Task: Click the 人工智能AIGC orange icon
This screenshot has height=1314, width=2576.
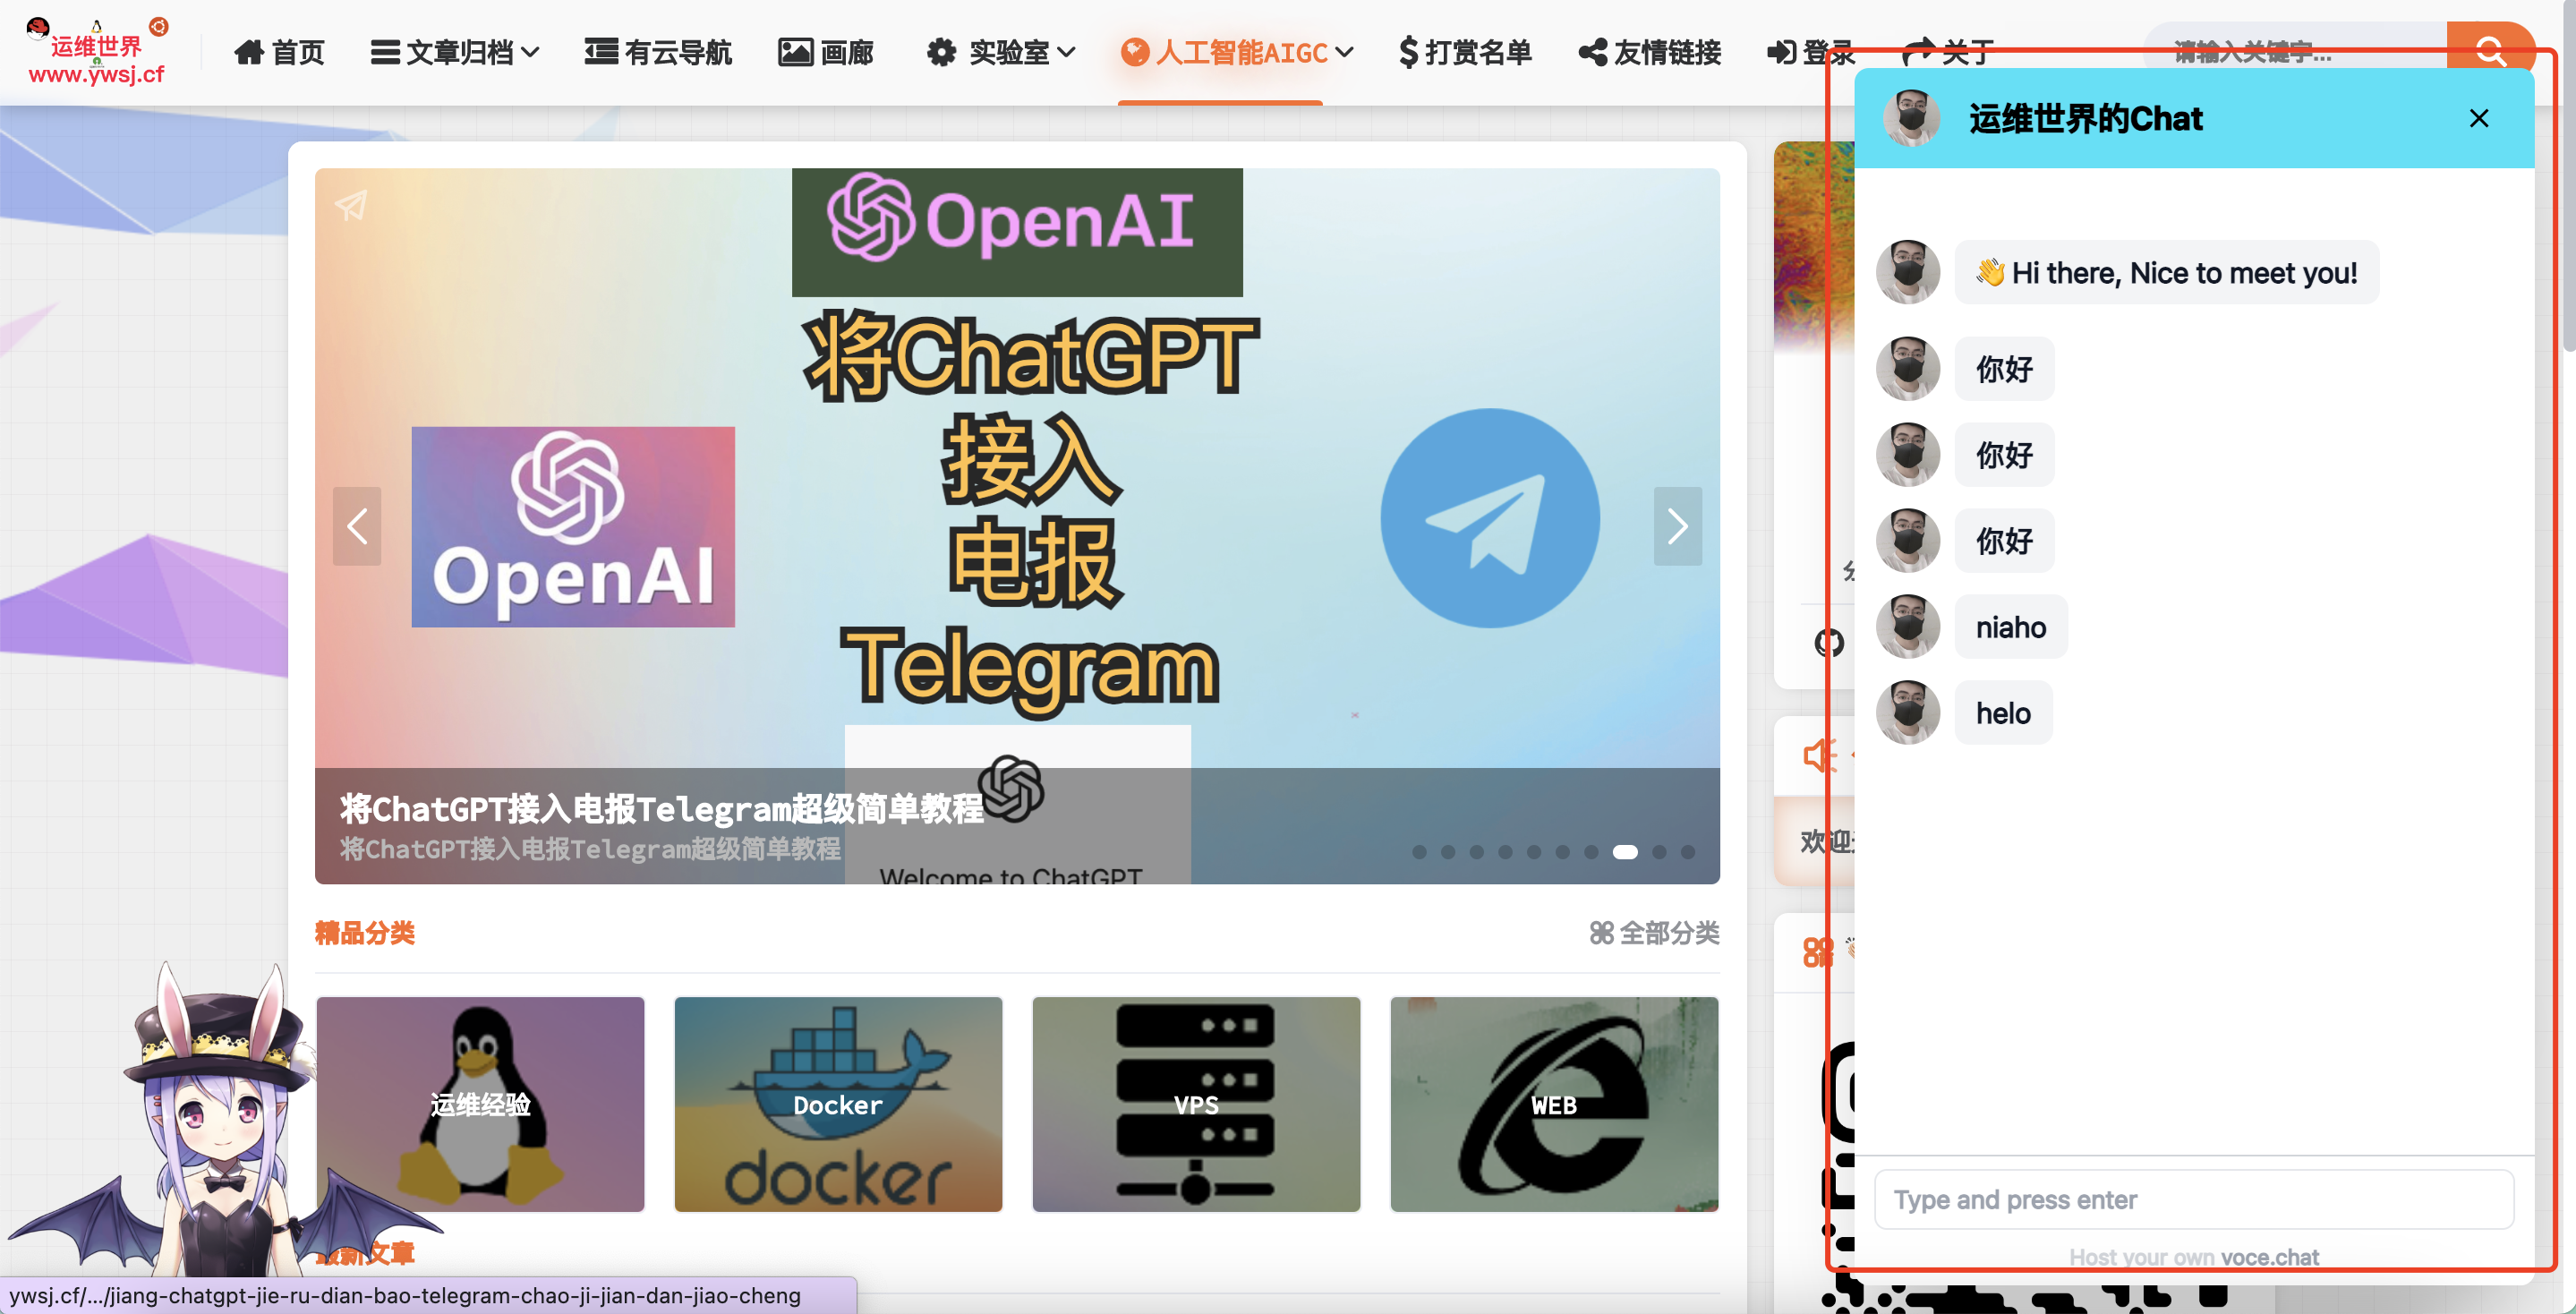Action: click(1135, 52)
